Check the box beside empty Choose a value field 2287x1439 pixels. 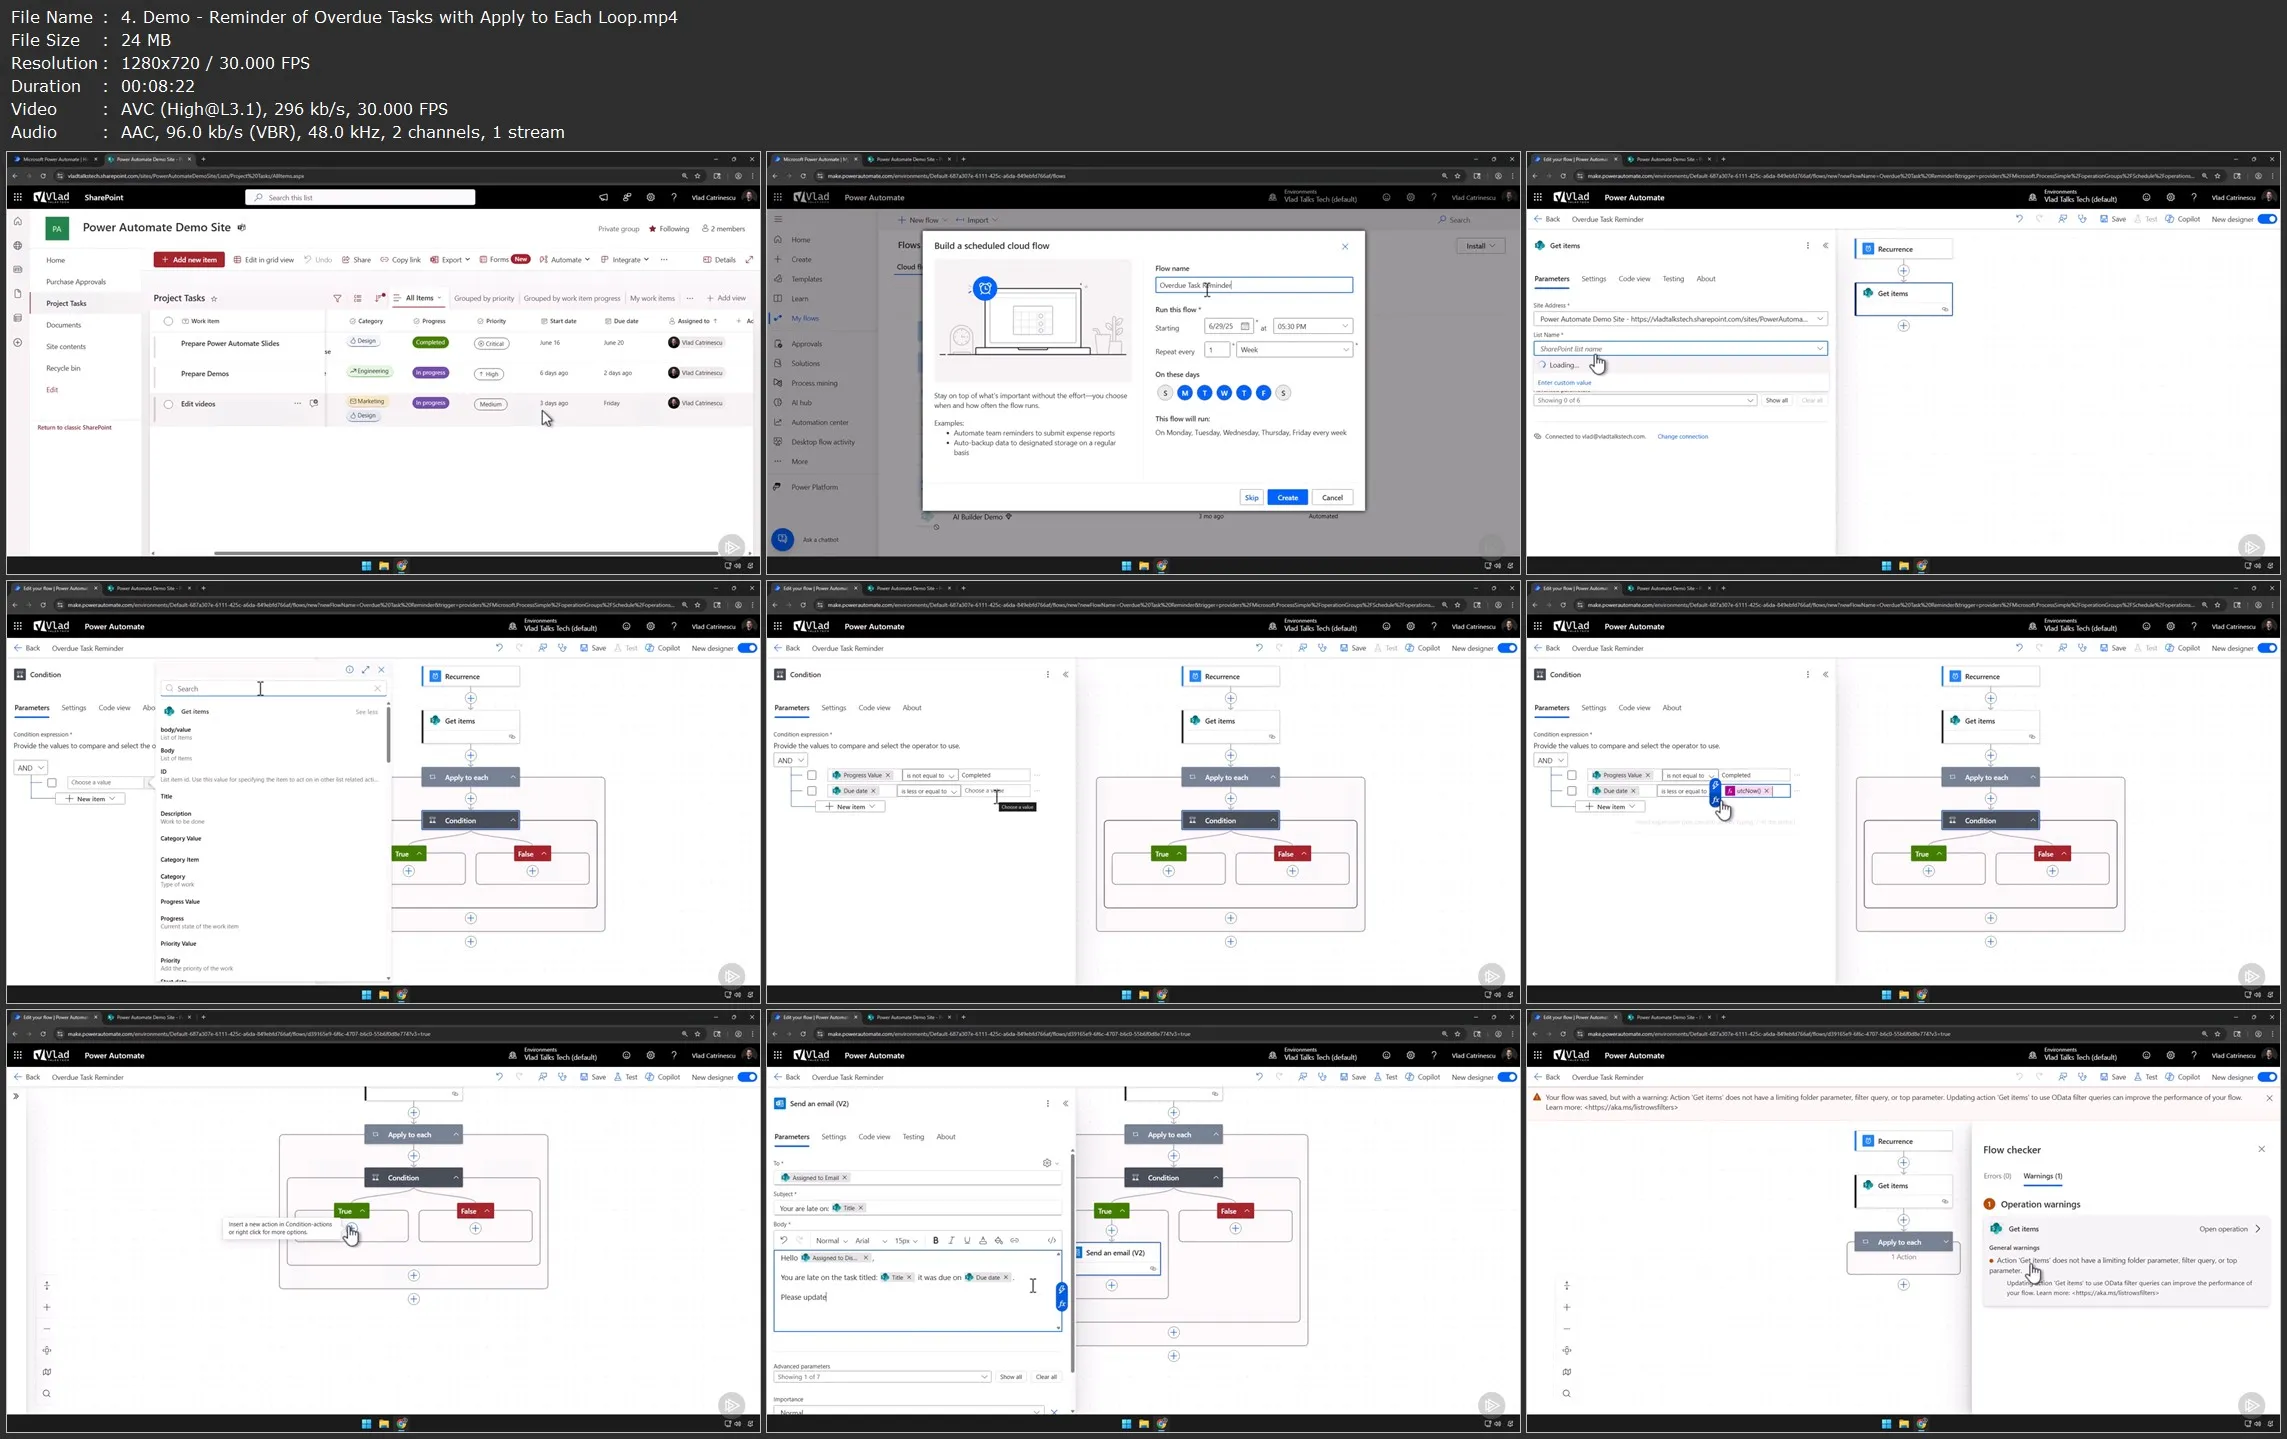(52, 782)
